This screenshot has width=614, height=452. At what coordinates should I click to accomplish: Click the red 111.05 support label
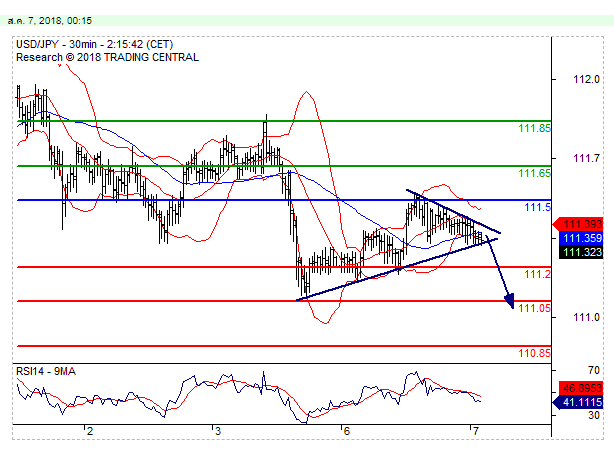(534, 308)
